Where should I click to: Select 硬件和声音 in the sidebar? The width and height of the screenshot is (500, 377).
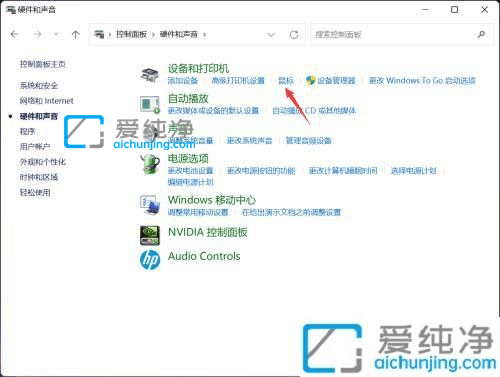point(39,116)
